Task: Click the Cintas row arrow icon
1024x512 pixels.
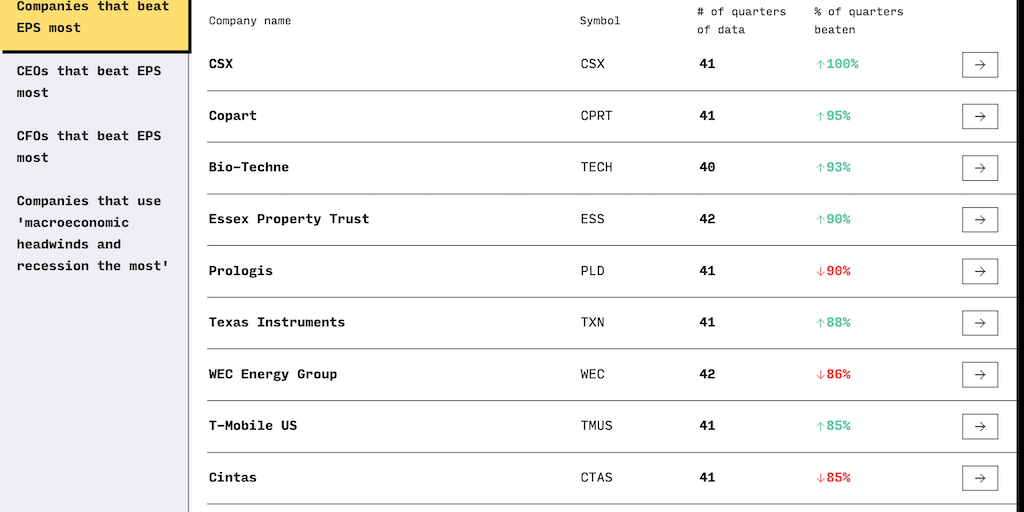Action: 979,478
